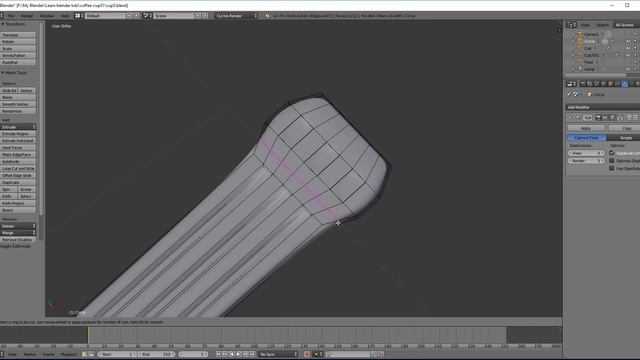Open the Merge dropdown

18,233
